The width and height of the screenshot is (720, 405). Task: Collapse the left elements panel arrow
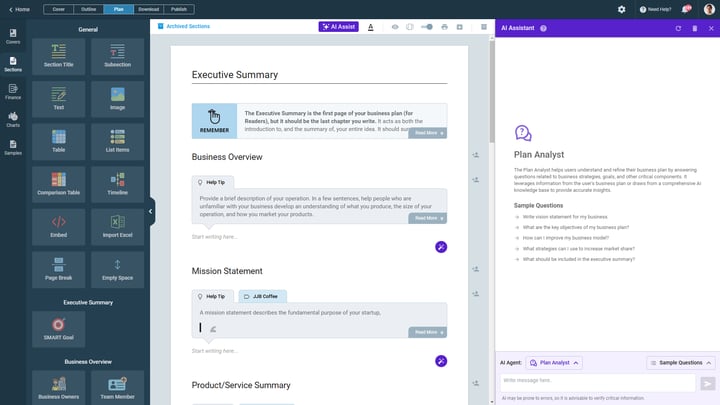151,211
